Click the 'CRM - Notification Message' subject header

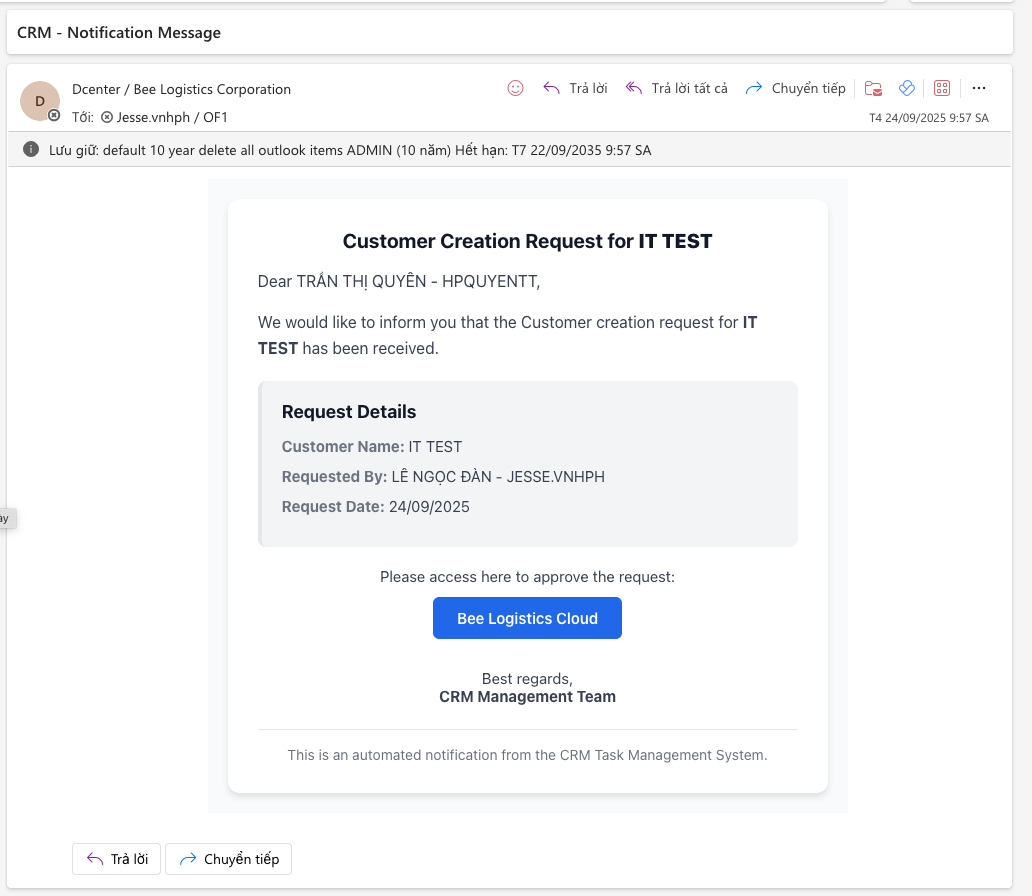(x=118, y=32)
